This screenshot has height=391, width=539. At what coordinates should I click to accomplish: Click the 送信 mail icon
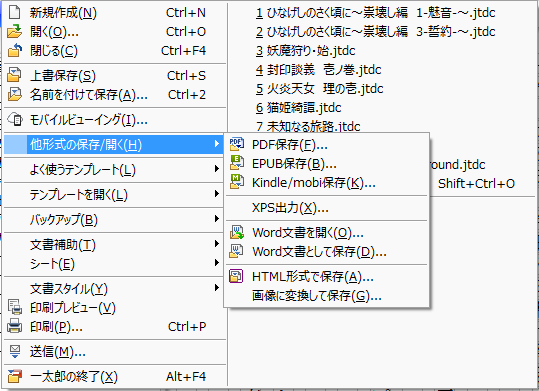click(14, 351)
